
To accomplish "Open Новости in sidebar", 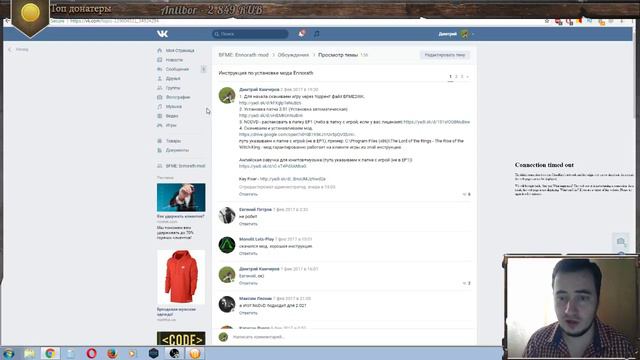I will tap(174, 60).
